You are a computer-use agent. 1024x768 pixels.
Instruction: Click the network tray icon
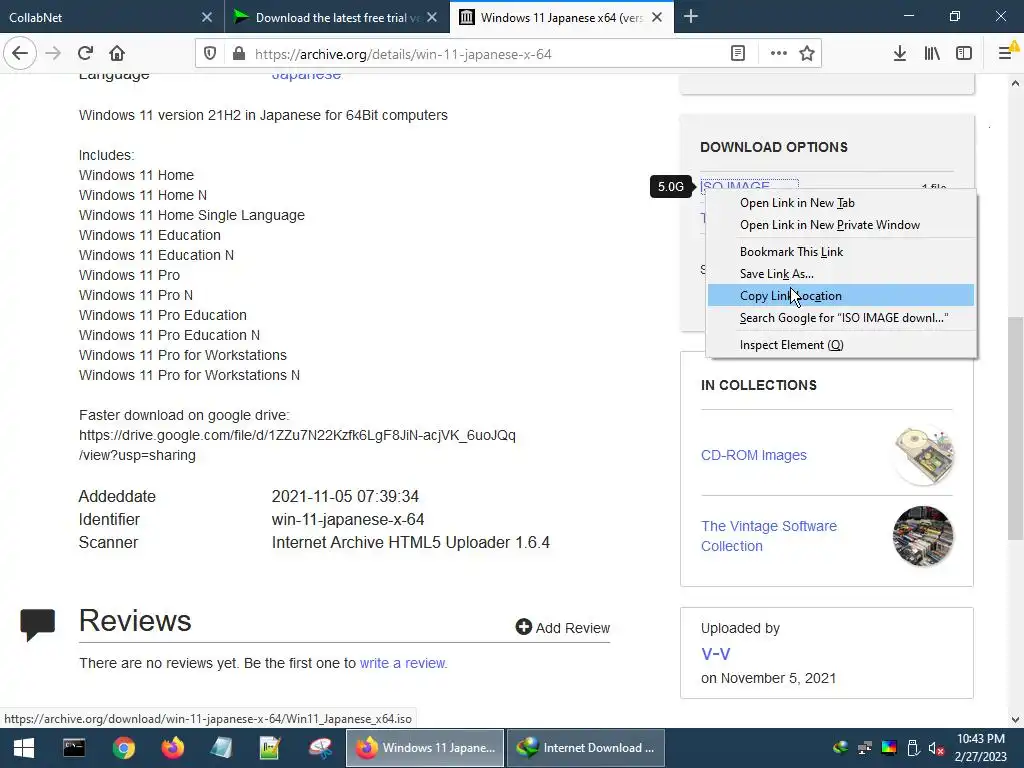(x=865, y=748)
